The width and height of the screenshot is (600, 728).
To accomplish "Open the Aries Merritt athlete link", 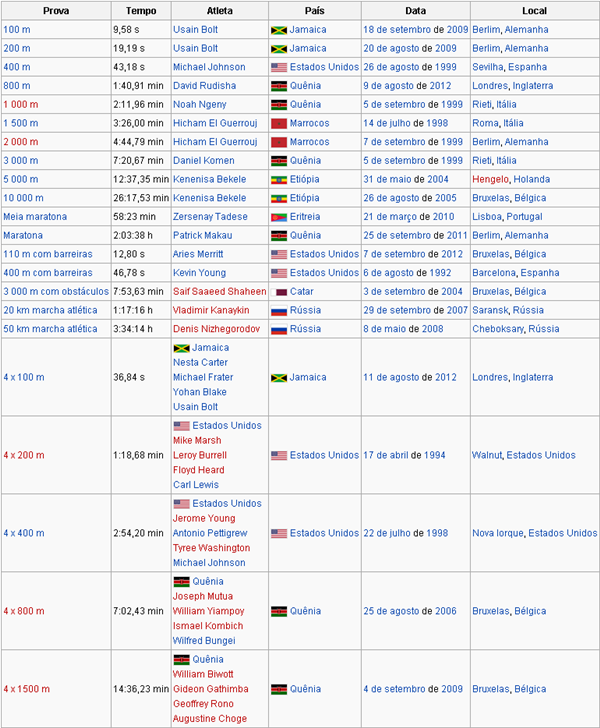I will point(198,254).
